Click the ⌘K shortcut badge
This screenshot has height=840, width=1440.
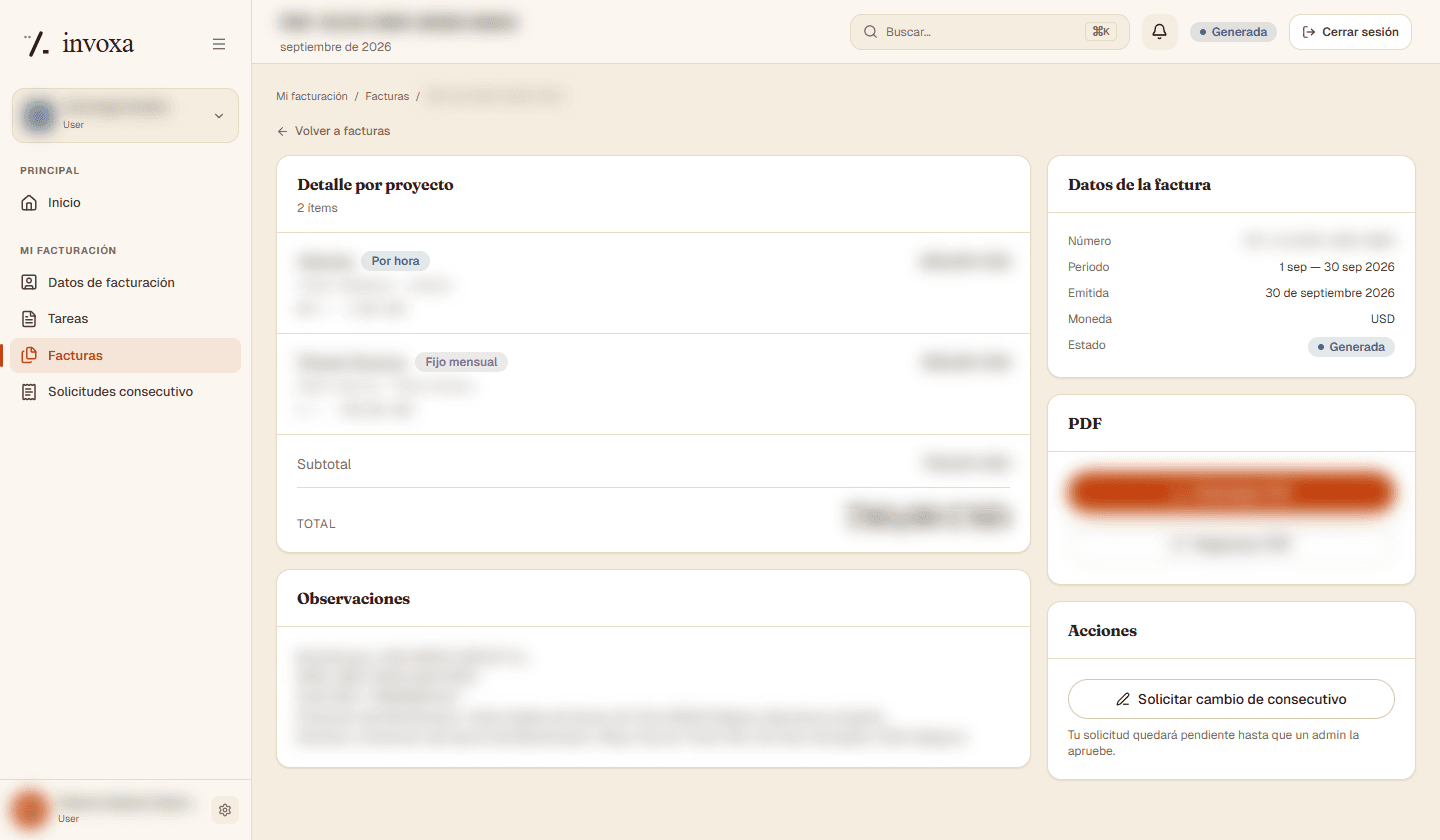click(x=1101, y=32)
